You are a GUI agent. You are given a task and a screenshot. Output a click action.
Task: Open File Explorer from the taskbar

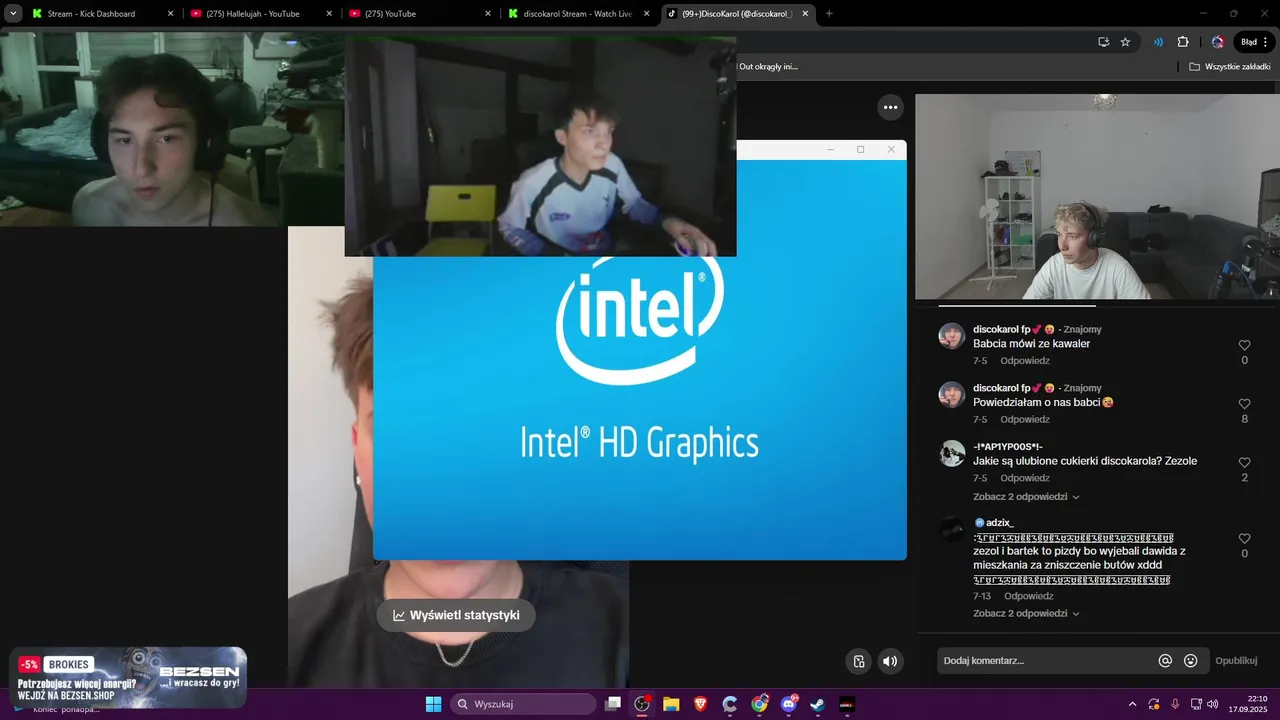point(671,704)
